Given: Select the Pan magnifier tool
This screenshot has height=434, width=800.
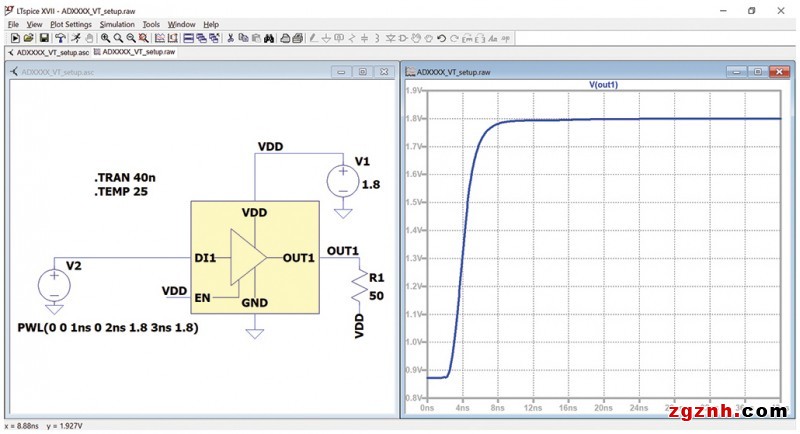Looking at the screenshot, I should point(118,38).
